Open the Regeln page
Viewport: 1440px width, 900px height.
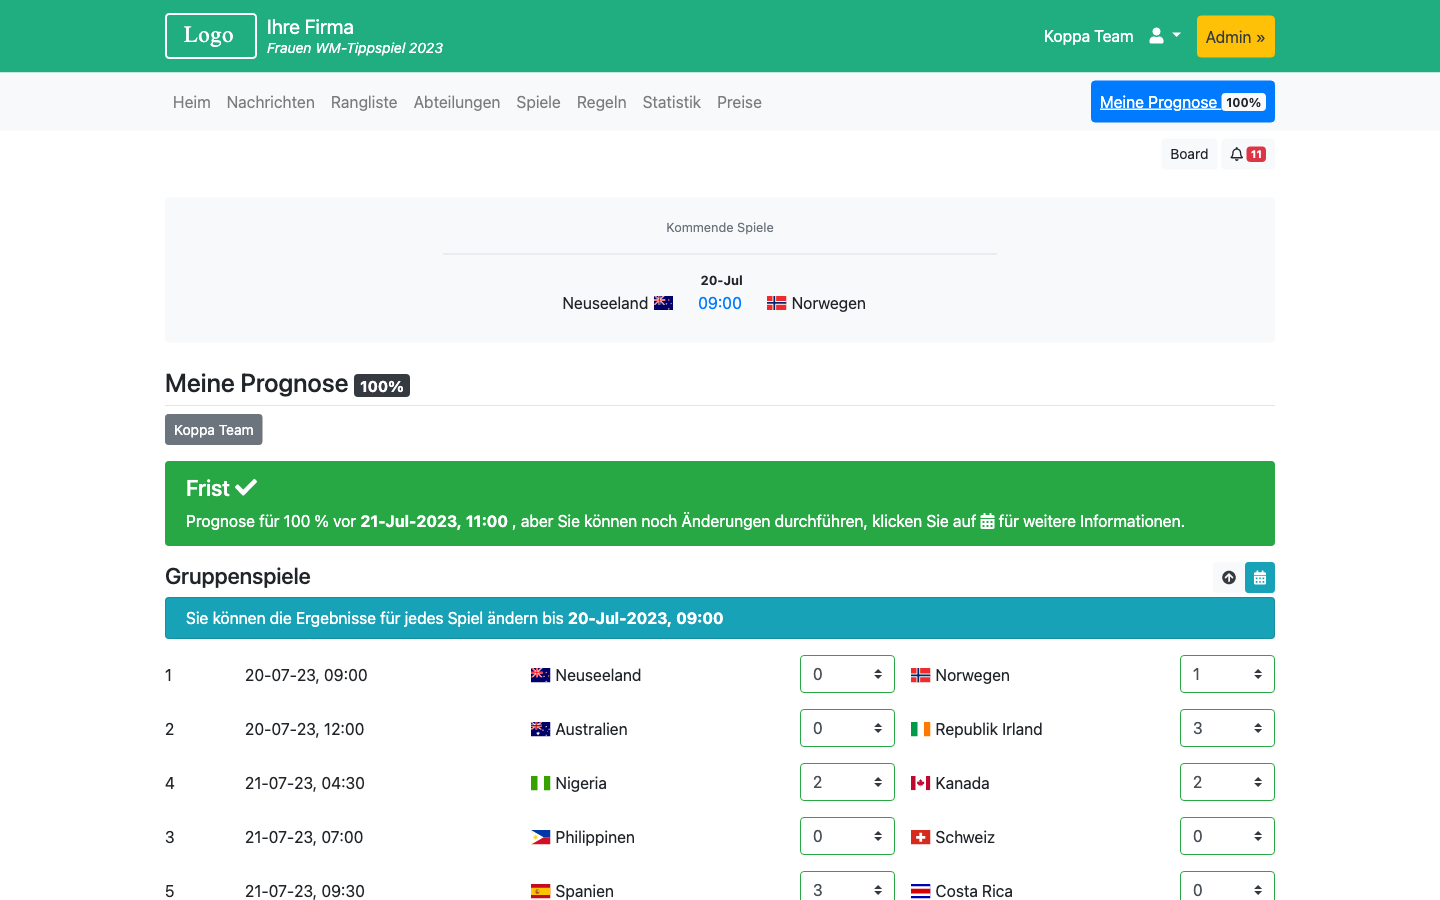(x=602, y=102)
